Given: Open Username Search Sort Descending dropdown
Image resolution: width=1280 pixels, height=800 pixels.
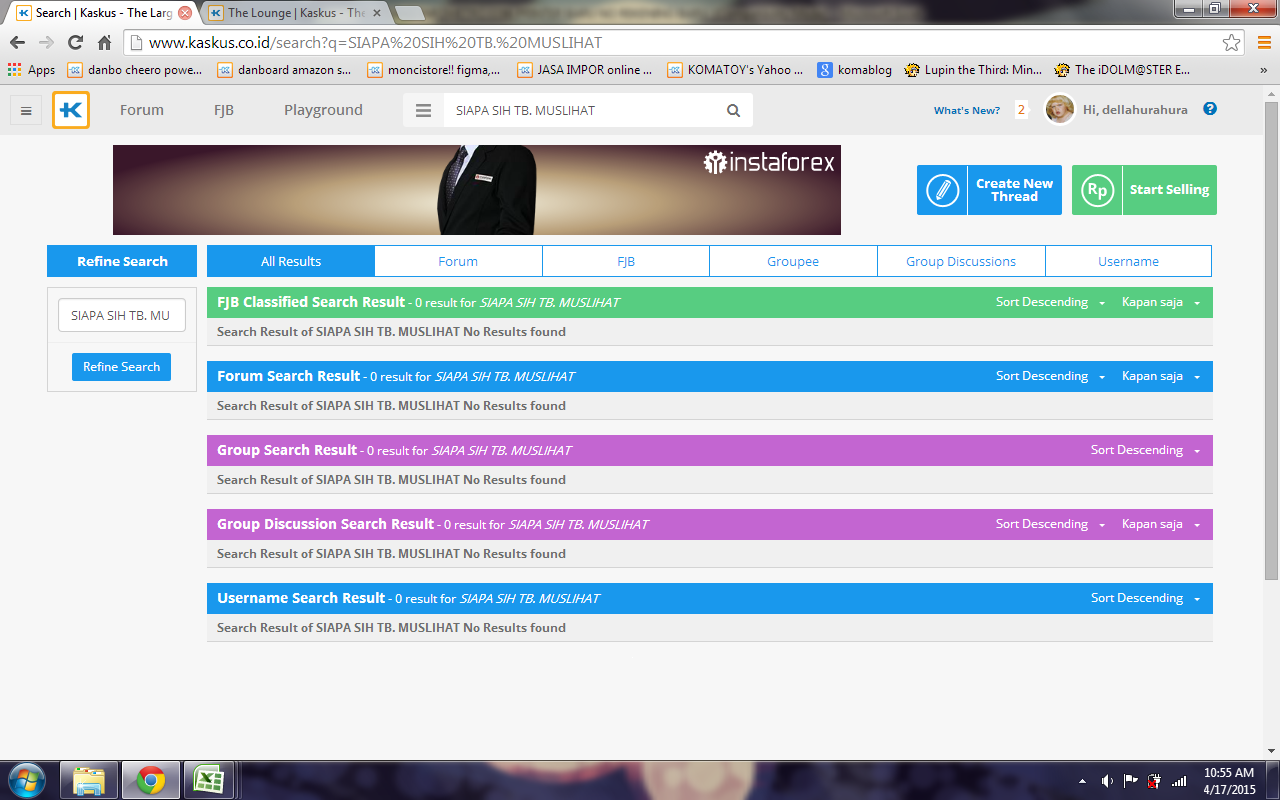Looking at the screenshot, I should click(1145, 598).
